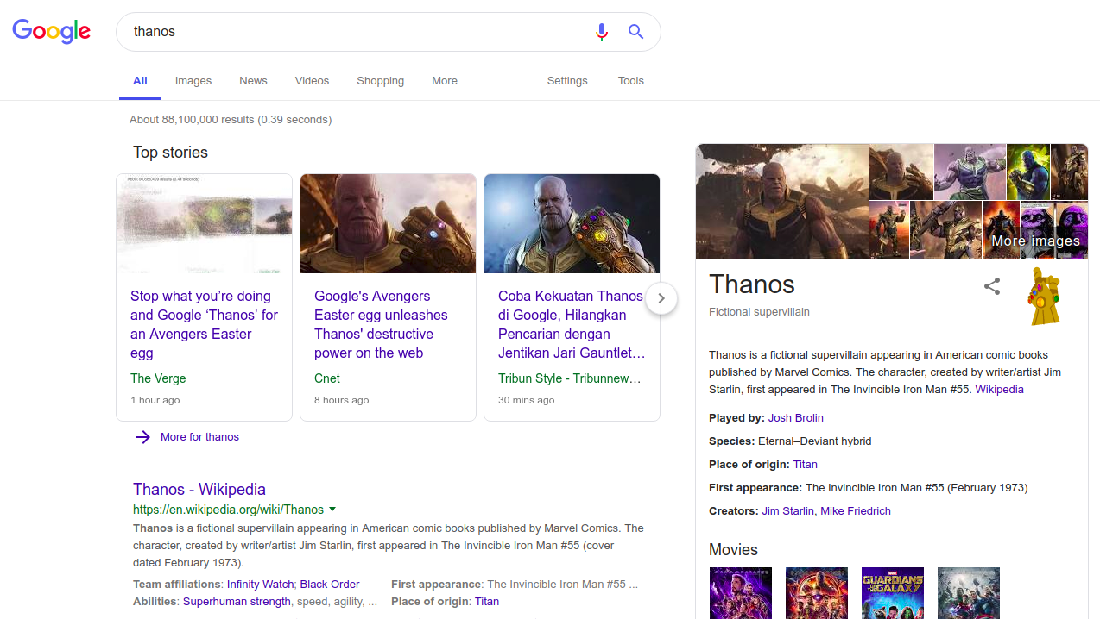Open second movie poster under Movies
Image resolution: width=1100 pixels, height=619 pixels.
point(817,593)
